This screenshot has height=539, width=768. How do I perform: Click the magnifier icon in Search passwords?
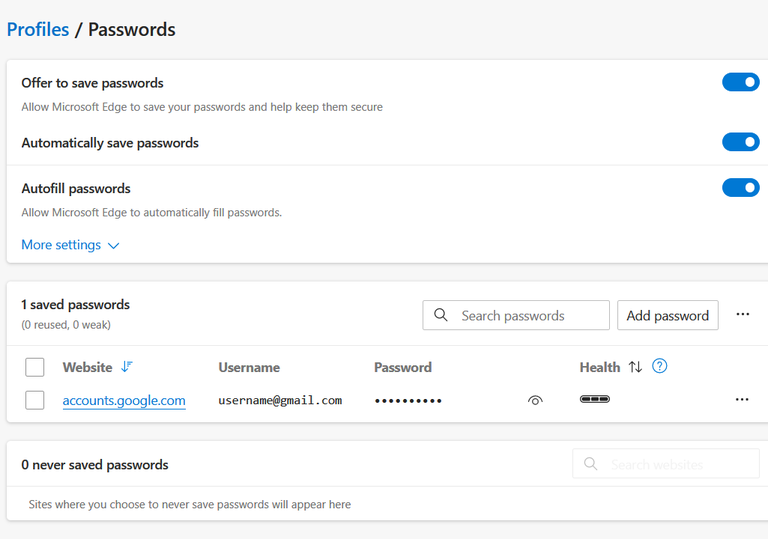(x=441, y=315)
